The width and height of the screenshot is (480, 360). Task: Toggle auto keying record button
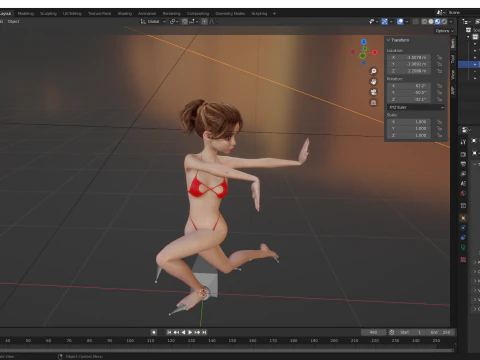154,332
